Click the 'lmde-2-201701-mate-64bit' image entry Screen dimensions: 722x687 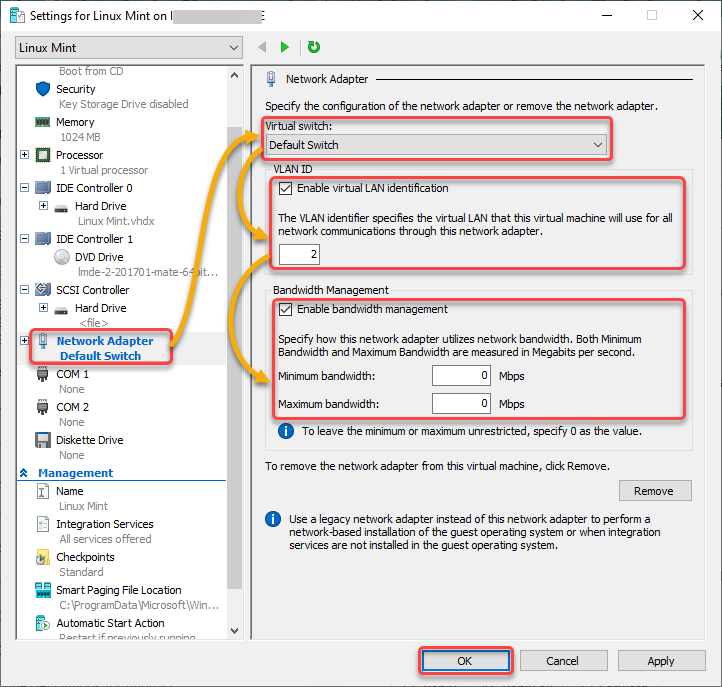[x=148, y=272]
